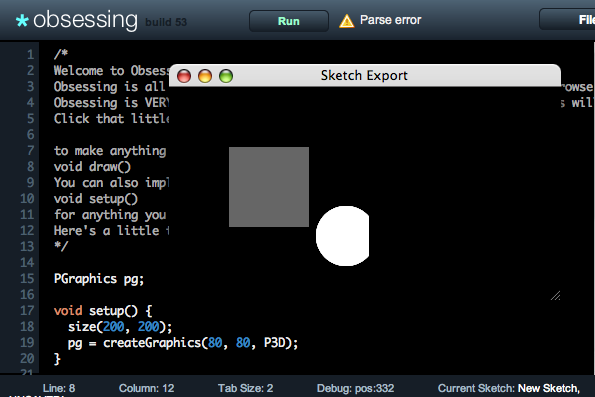Click the 'PGraphics pg;' code line

pyautogui.click(x=99, y=279)
